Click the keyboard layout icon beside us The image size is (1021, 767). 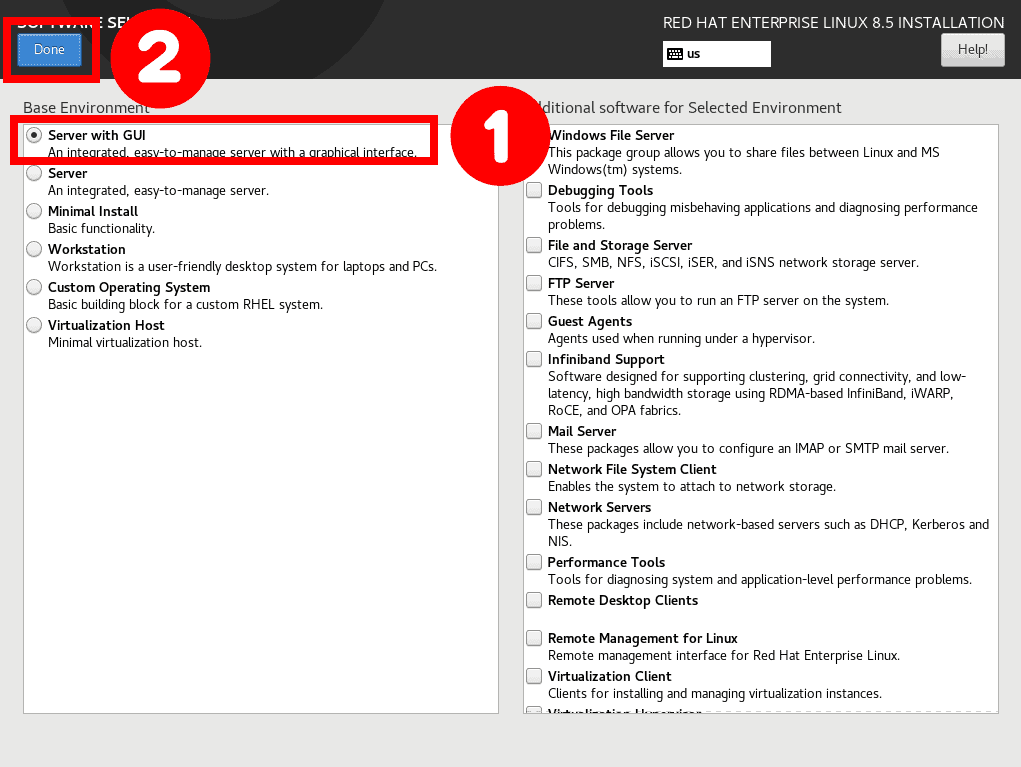coord(675,54)
